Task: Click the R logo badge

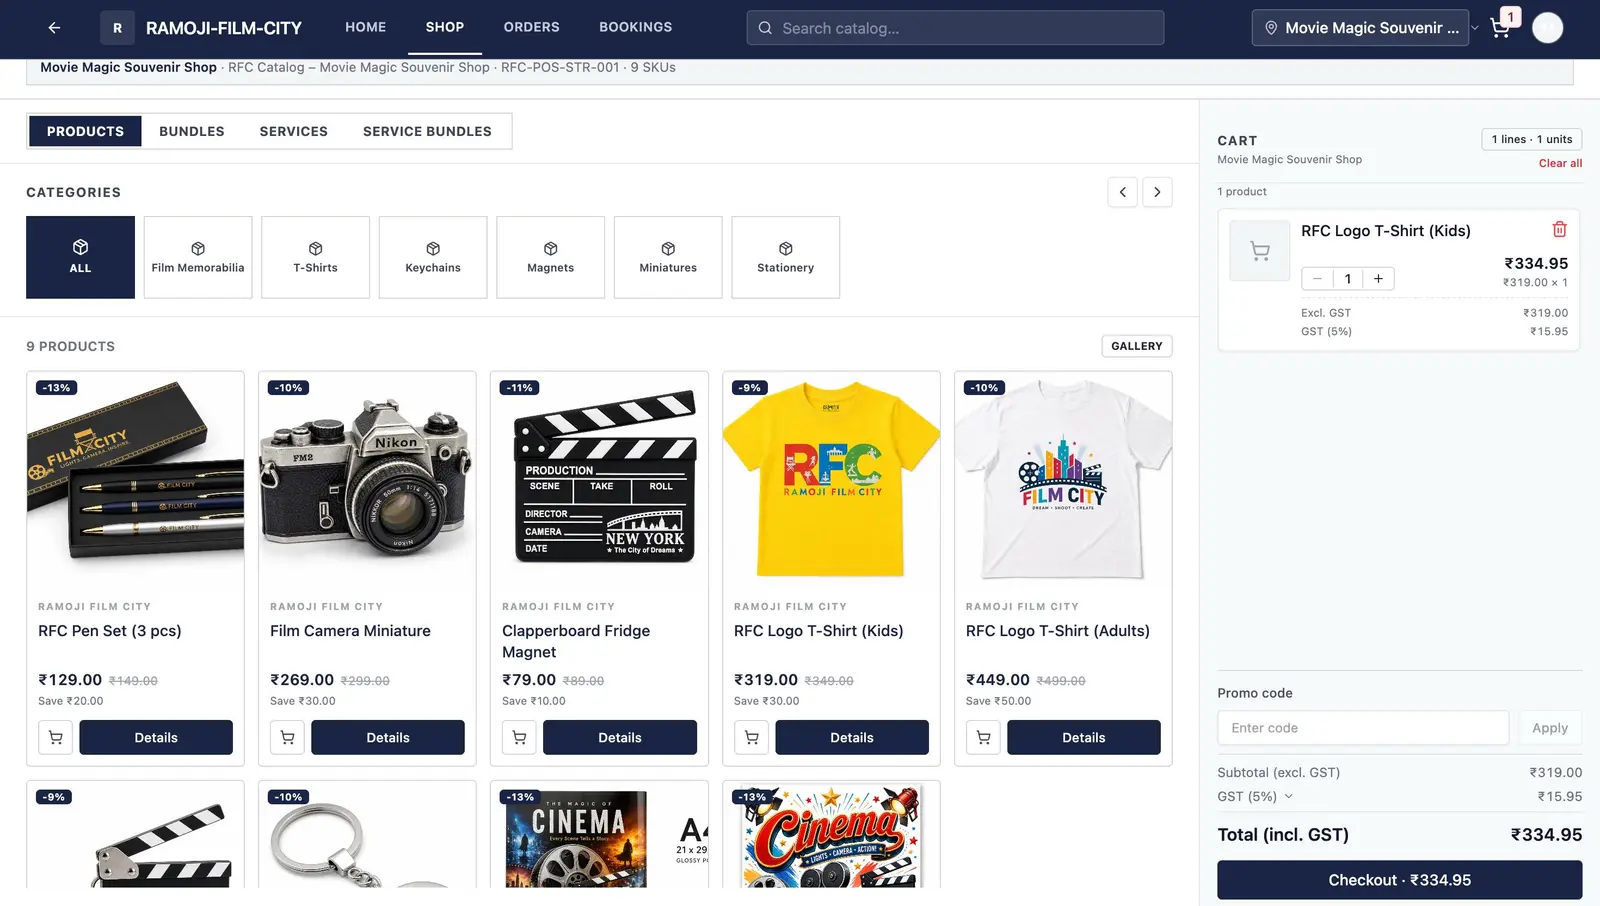Action: click(x=117, y=28)
